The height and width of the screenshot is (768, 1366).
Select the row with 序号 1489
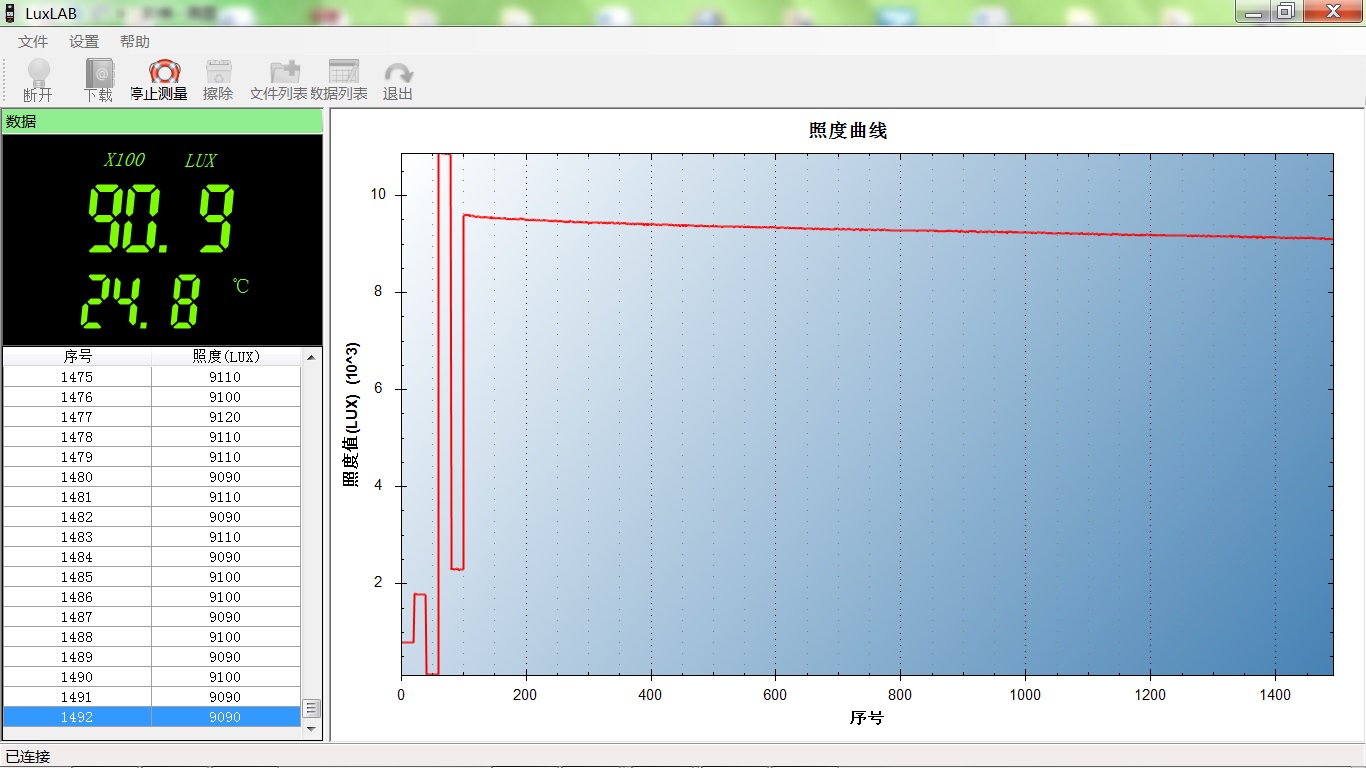pyautogui.click(x=152, y=657)
